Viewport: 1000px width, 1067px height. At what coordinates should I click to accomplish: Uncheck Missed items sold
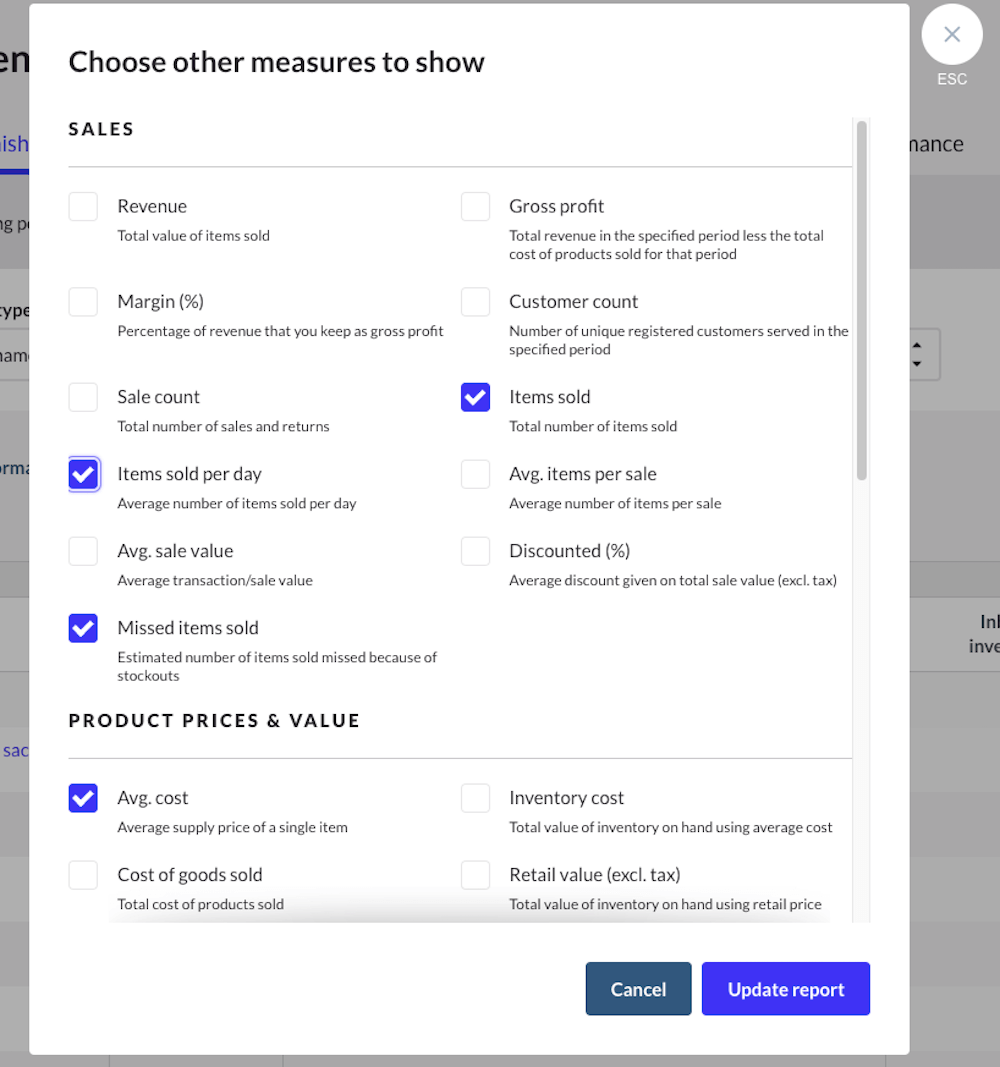pyautogui.click(x=83, y=628)
